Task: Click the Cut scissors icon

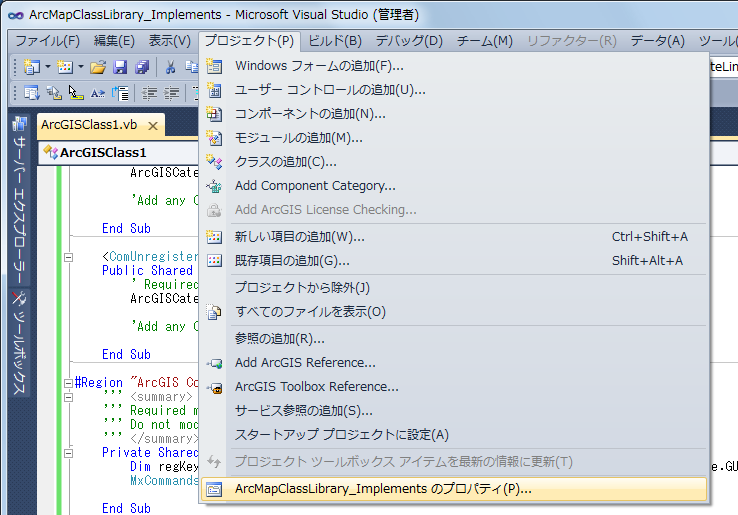Action: 170,67
